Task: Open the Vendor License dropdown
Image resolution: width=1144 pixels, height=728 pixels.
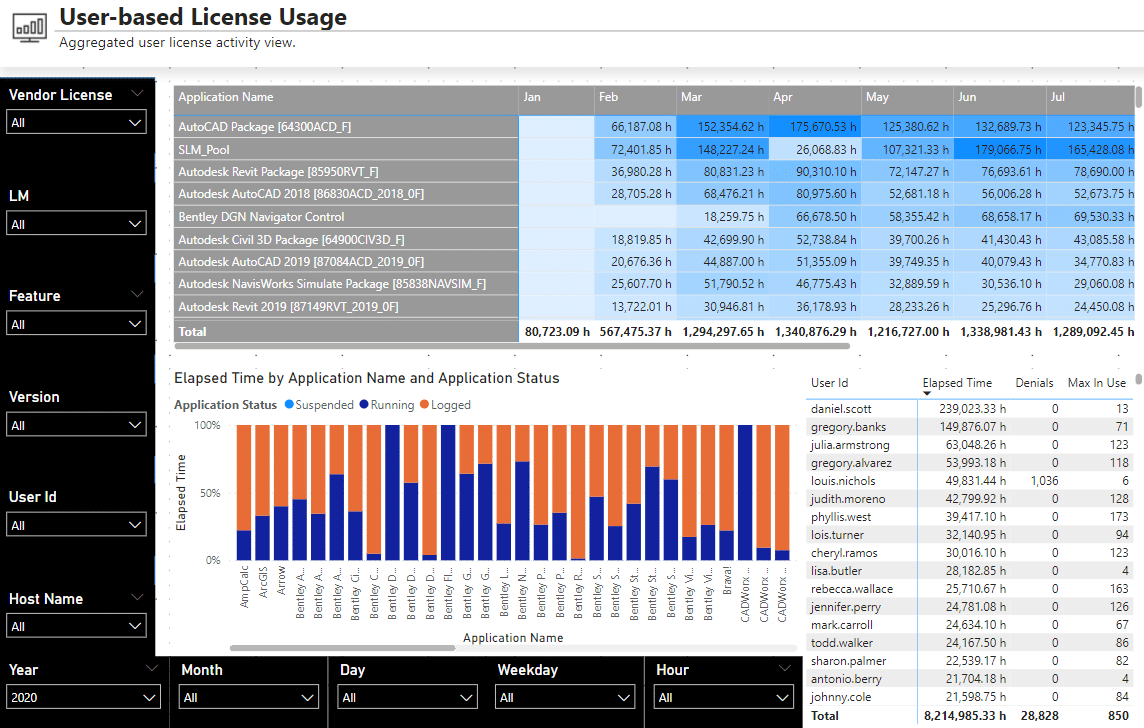Action: [x=77, y=123]
